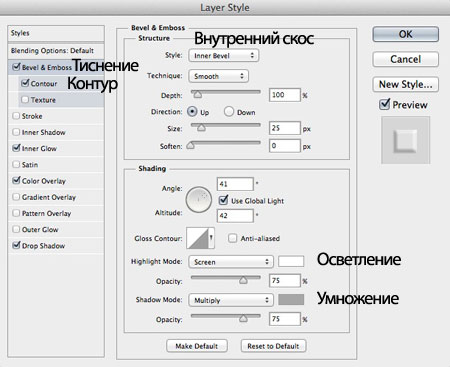
Task: Enable the Satin checkbox
Action: (x=16, y=164)
